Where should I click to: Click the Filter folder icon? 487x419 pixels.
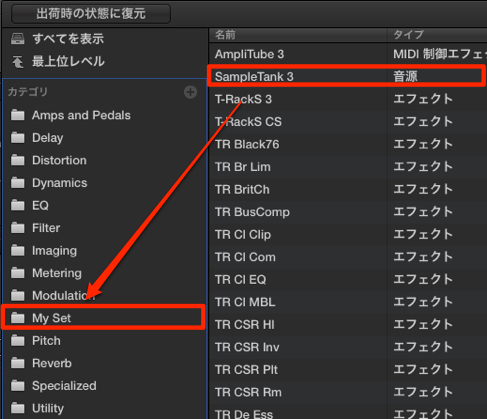18,228
